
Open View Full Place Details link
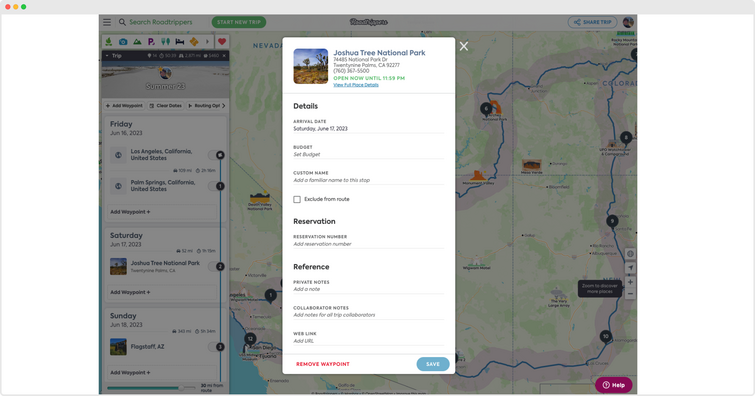pyautogui.click(x=356, y=85)
